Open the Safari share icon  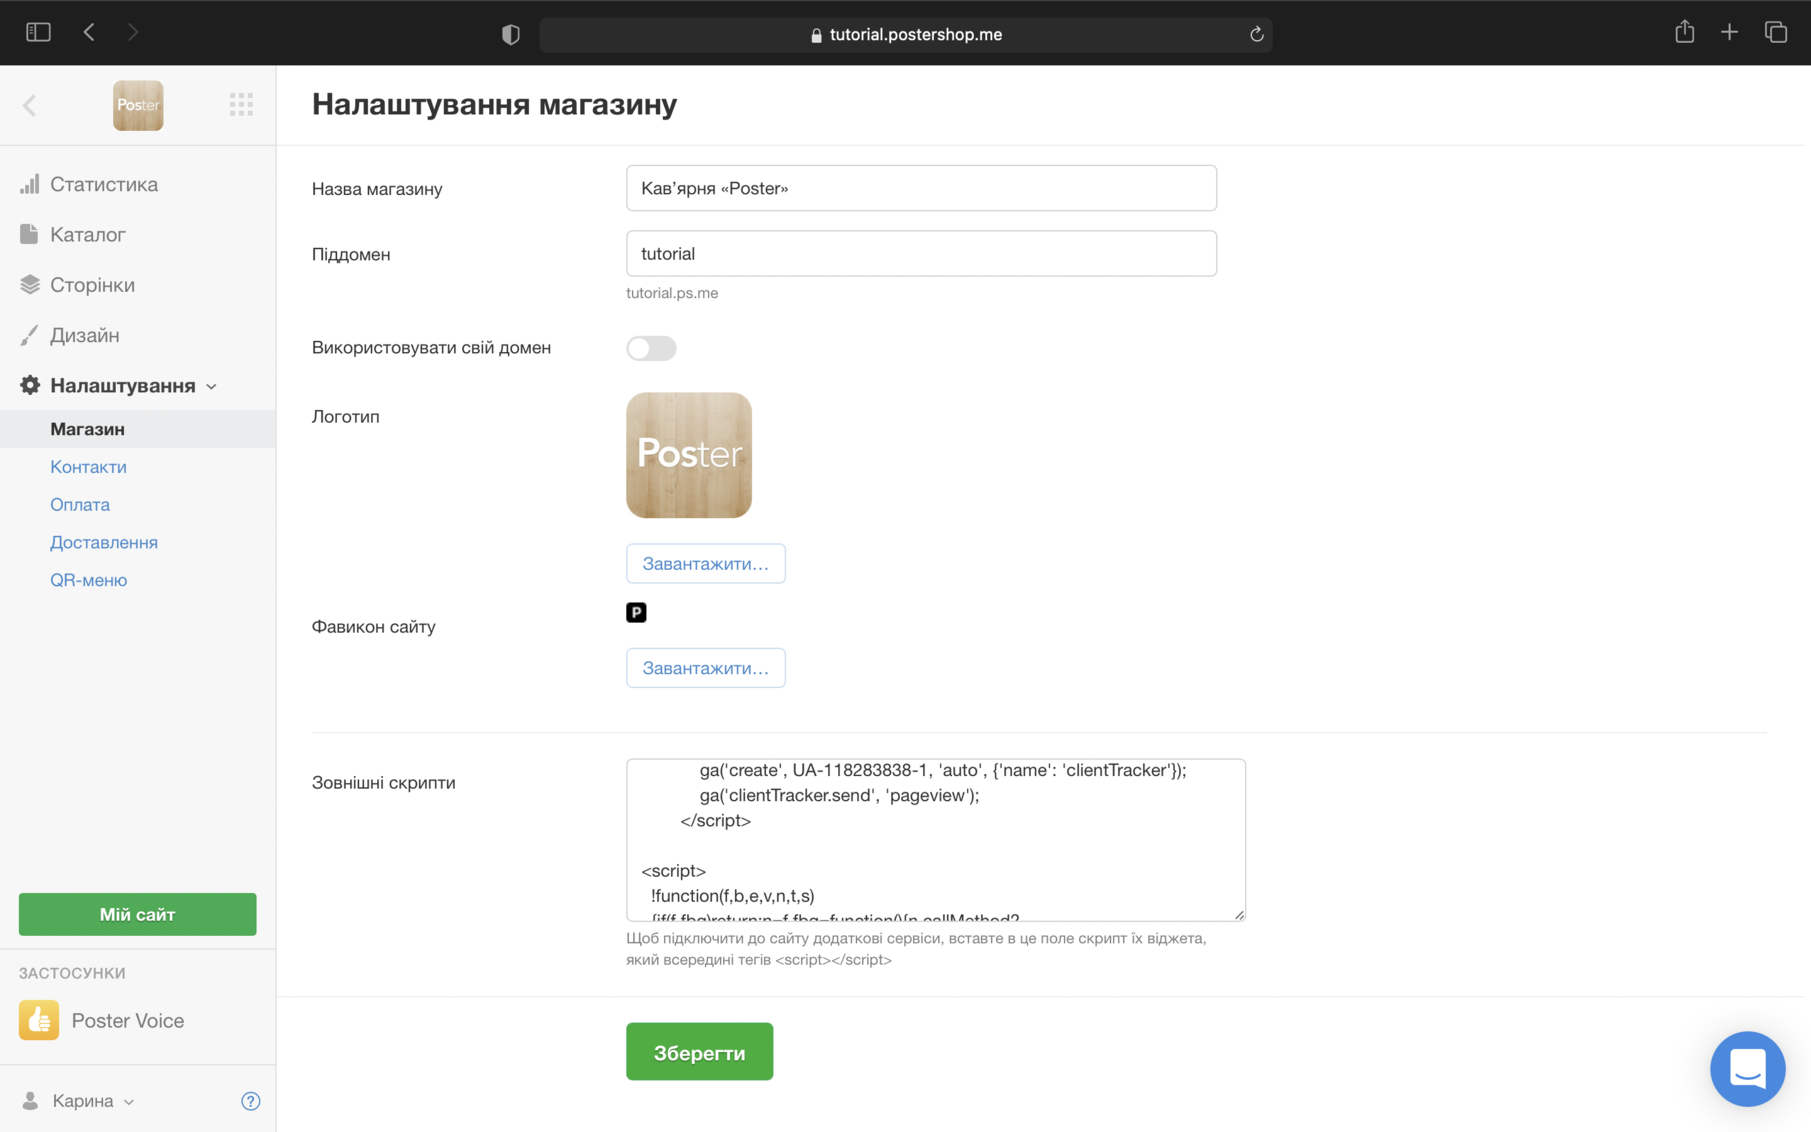tap(1685, 32)
